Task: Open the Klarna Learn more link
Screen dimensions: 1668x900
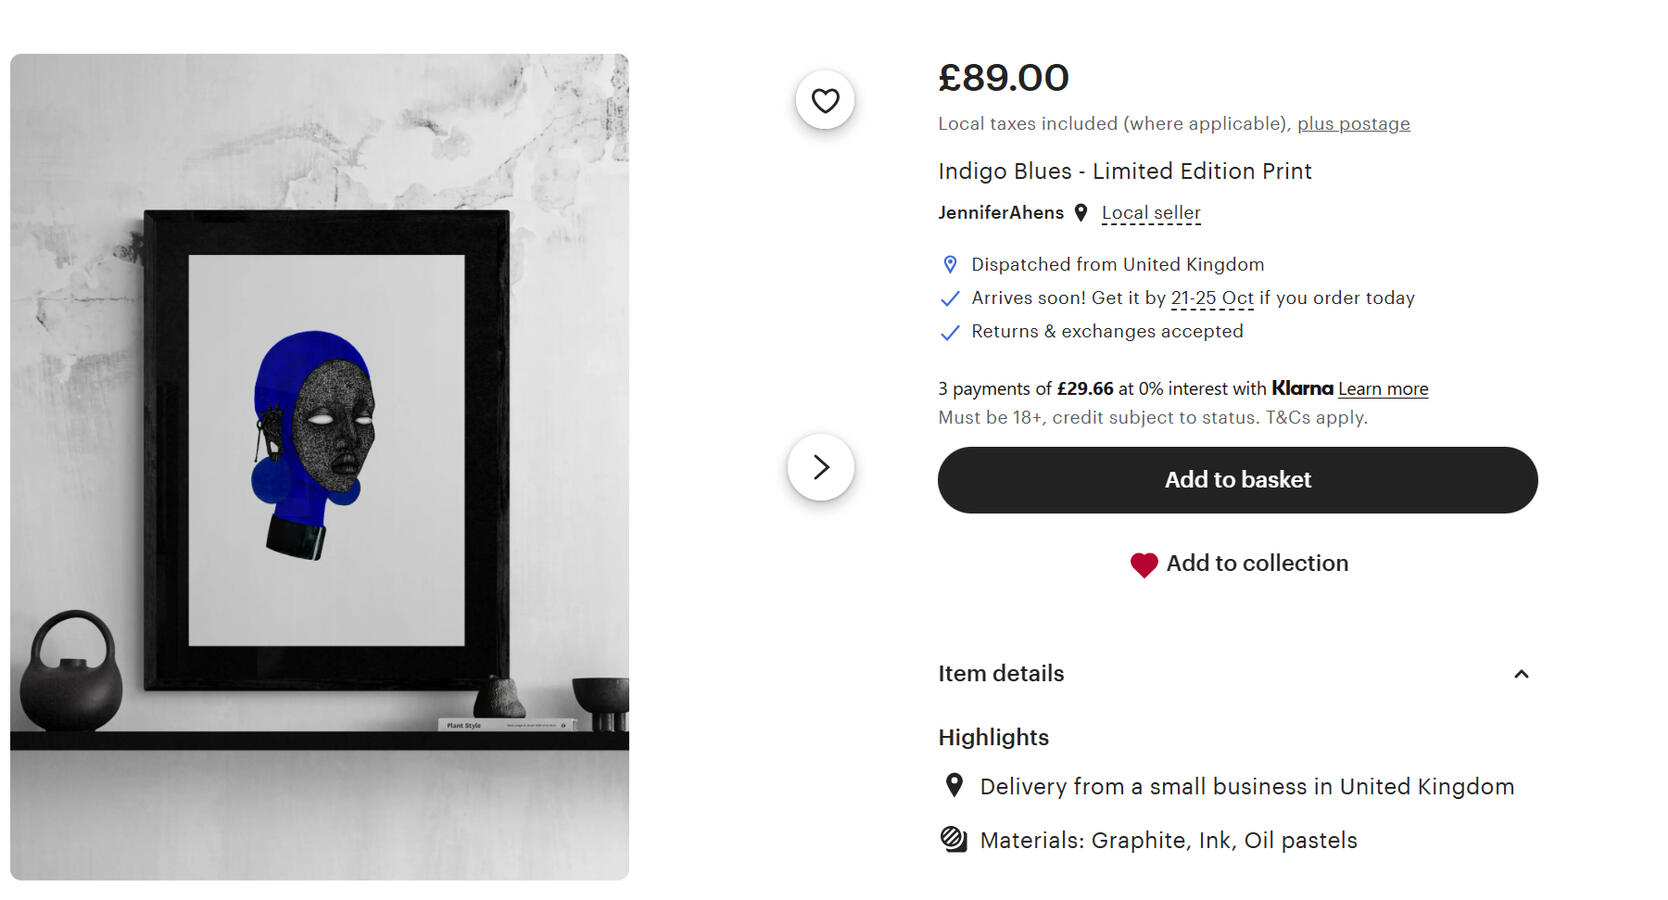Action: click(1383, 389)
